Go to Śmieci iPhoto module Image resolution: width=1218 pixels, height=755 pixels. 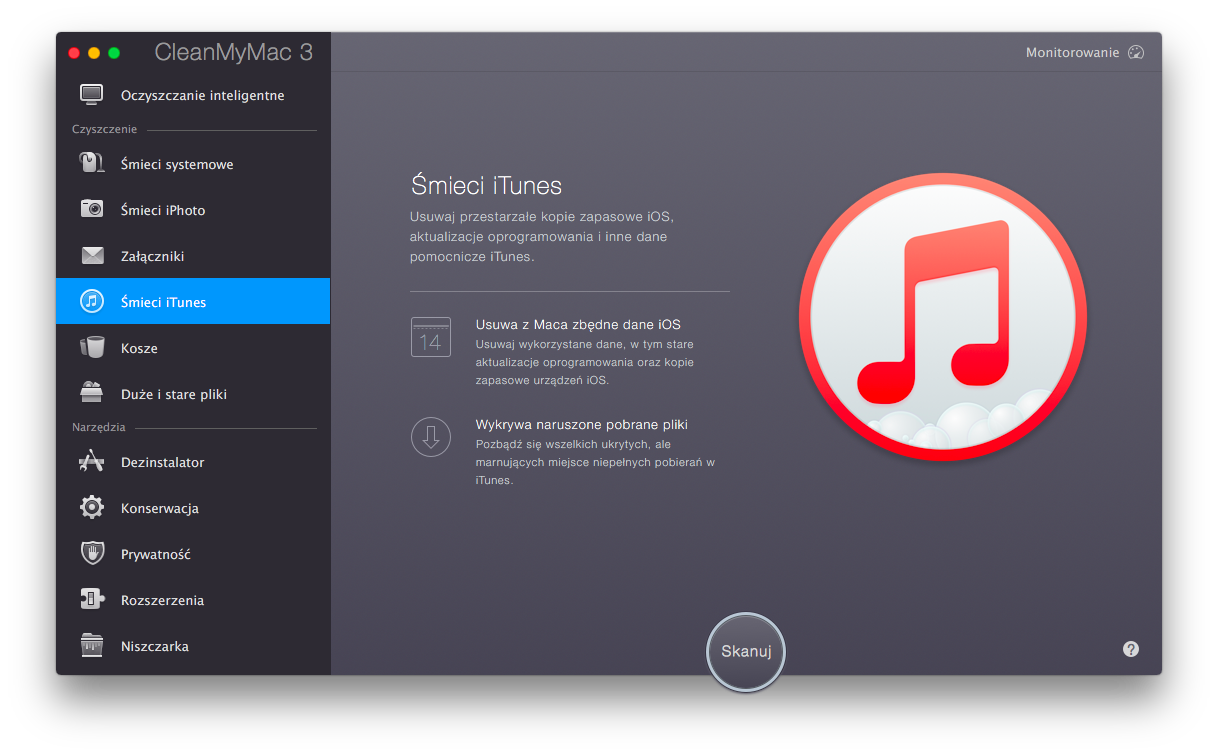point(193,210)
